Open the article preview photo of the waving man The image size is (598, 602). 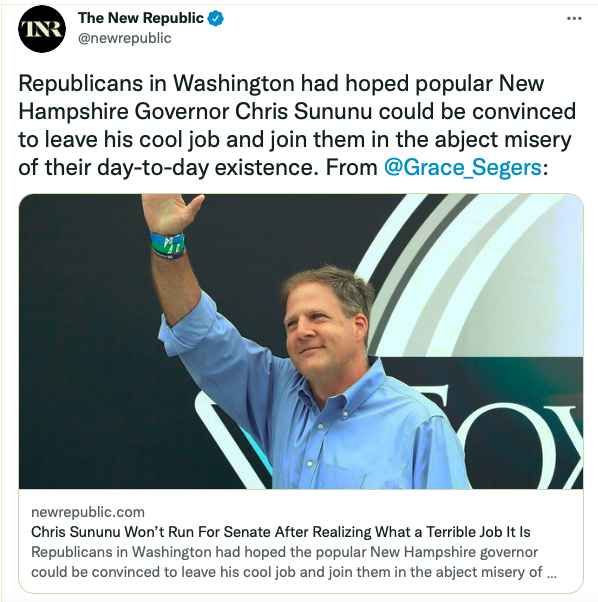[x=301, y=341]
